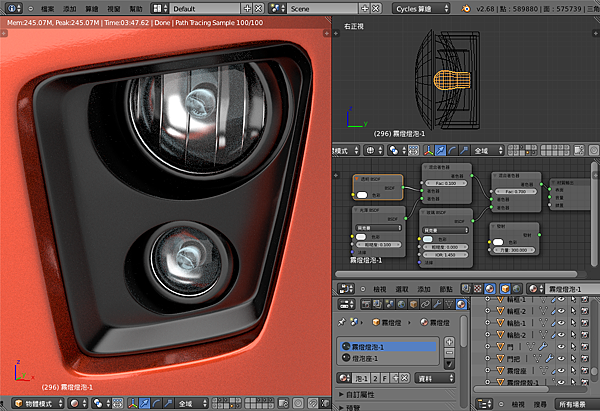This screenshot has height=411, width=600.
Task: Open the Object properties cube tab
Action: [413, 304]
